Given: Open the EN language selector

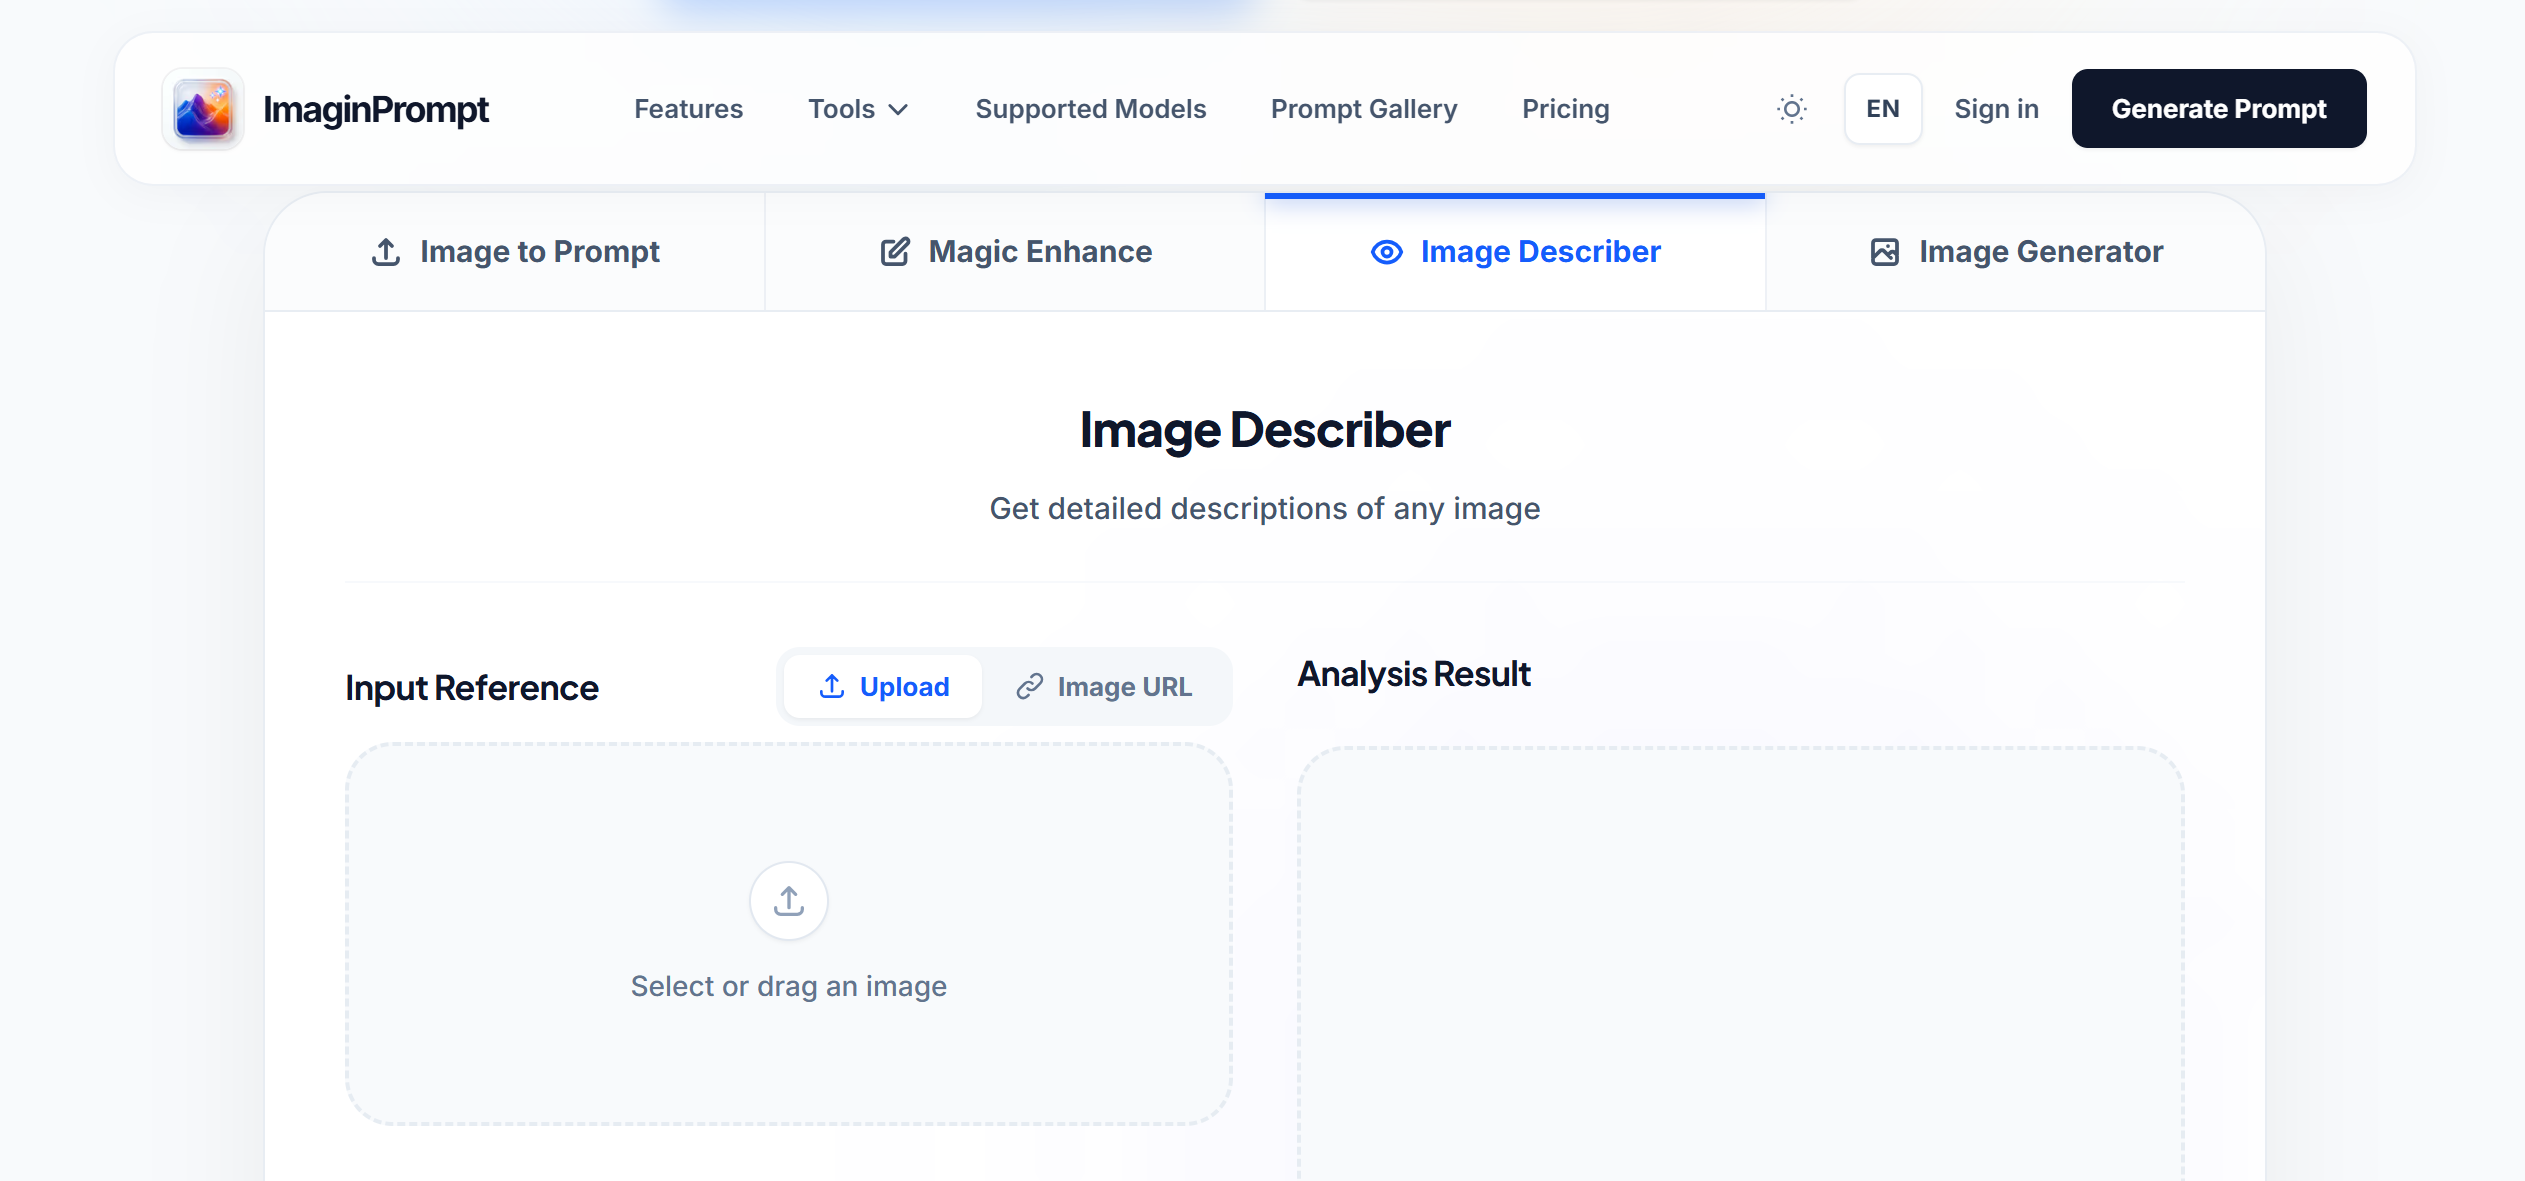Looking at the screenshot, I should [x=1882, y=109].
